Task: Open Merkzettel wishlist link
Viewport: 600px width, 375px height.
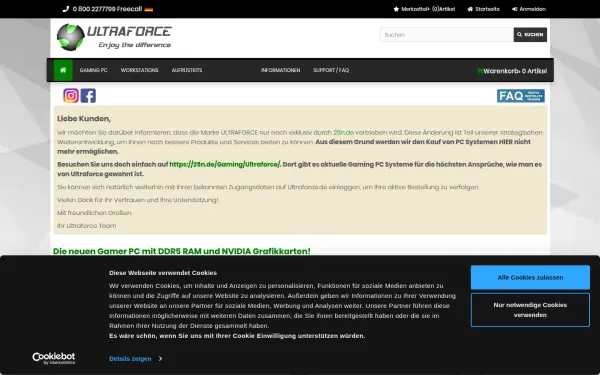Action: click(424, 9)
